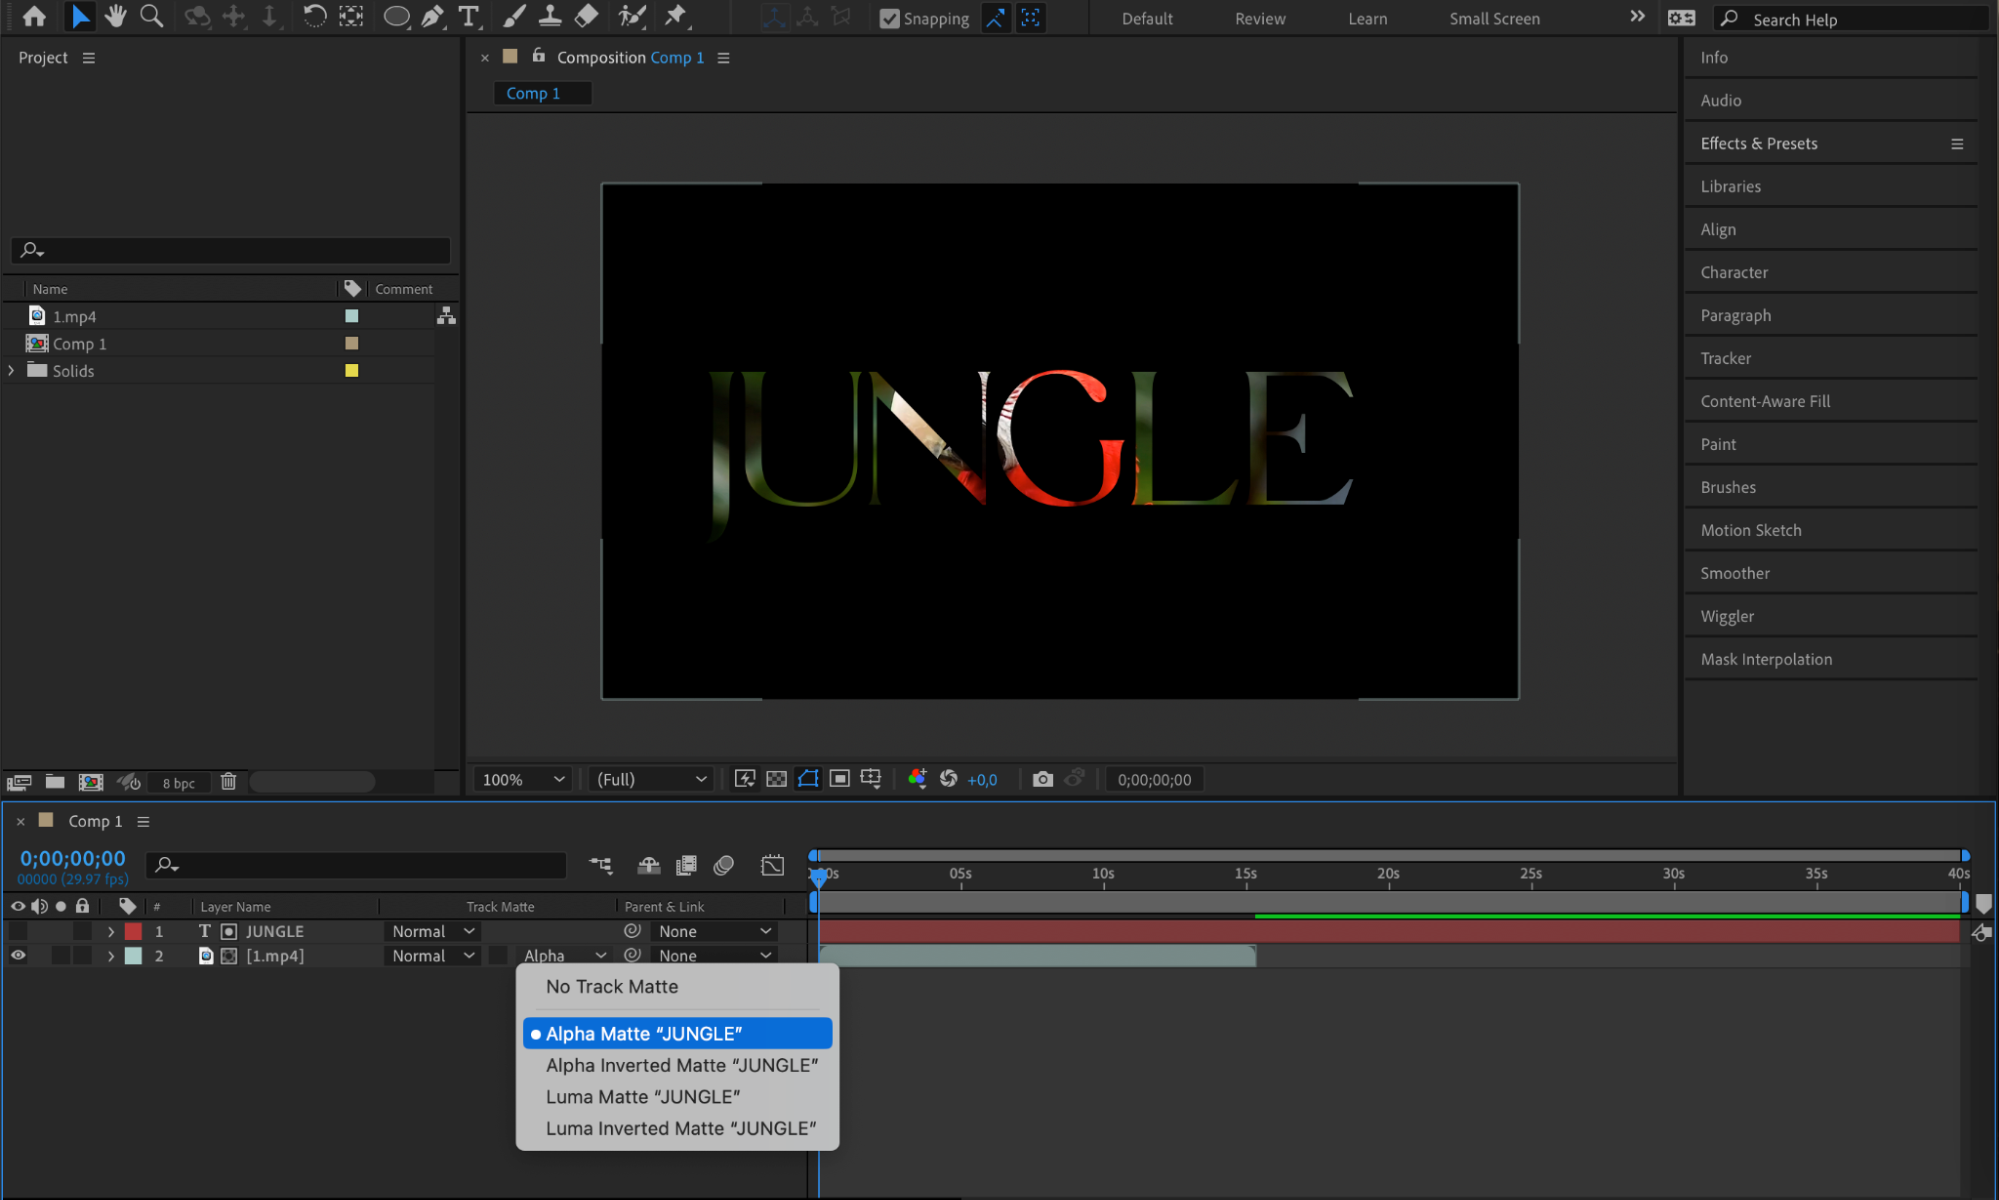Open the 100% magnification dropdown
Screen dimensions: 1999x1200
[x=523, y=779]
